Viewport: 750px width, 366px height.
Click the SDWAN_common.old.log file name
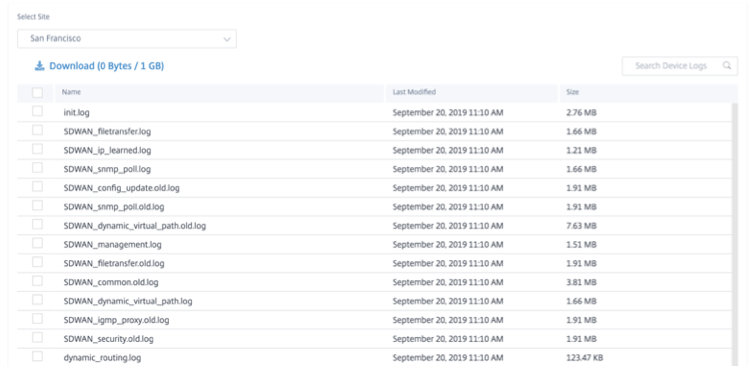tap(111, 282)
